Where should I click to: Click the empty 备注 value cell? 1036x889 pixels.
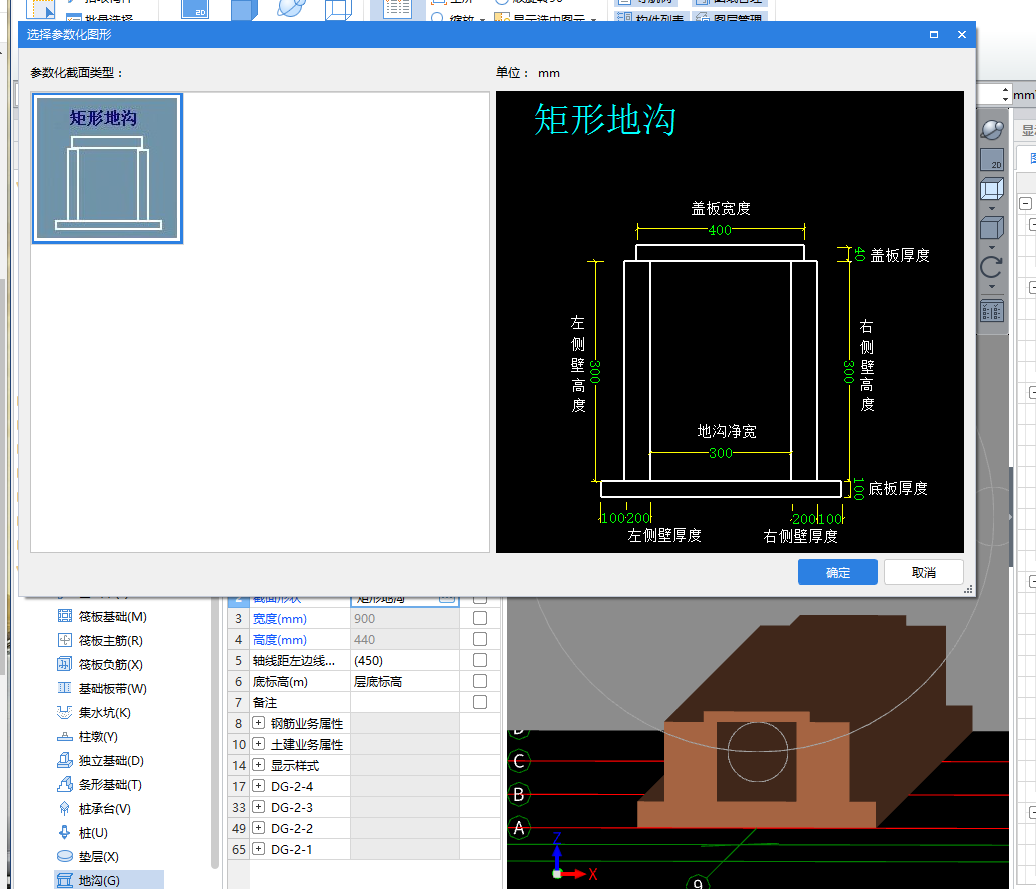coord(404,703)
